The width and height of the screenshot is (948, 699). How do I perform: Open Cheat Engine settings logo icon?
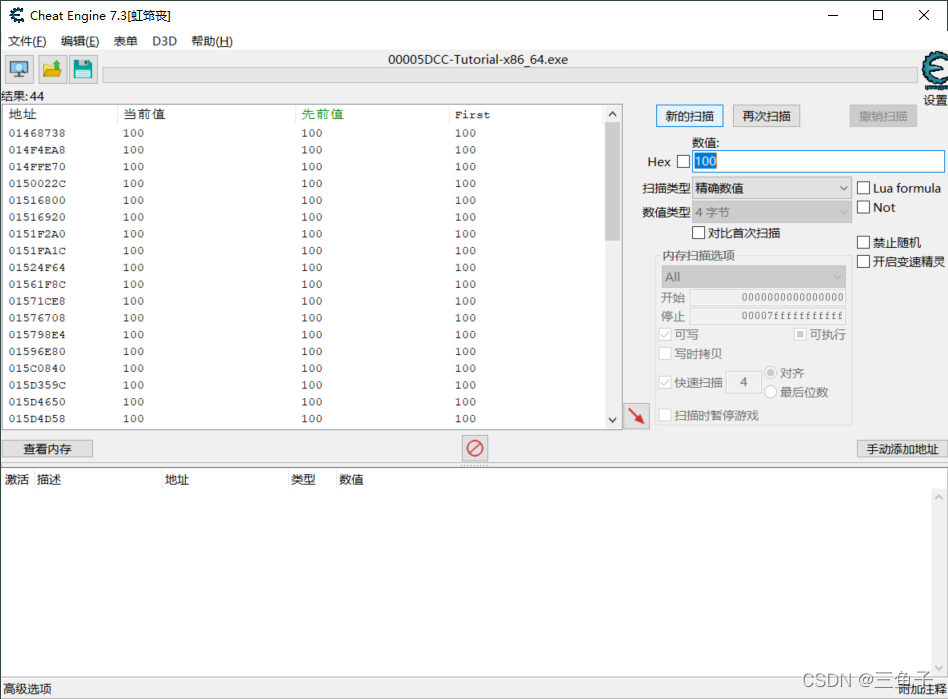point(935,70)
